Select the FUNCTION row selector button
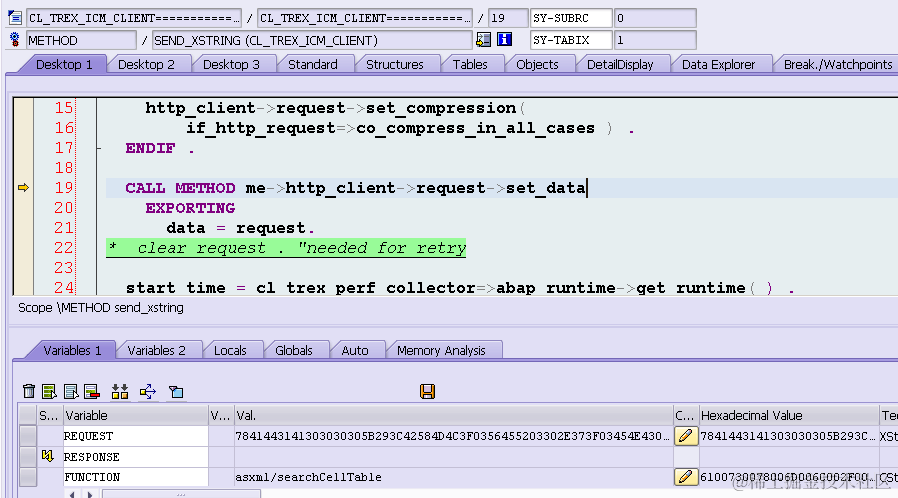Viewport: 898px width, 498px height. (28, 477)
